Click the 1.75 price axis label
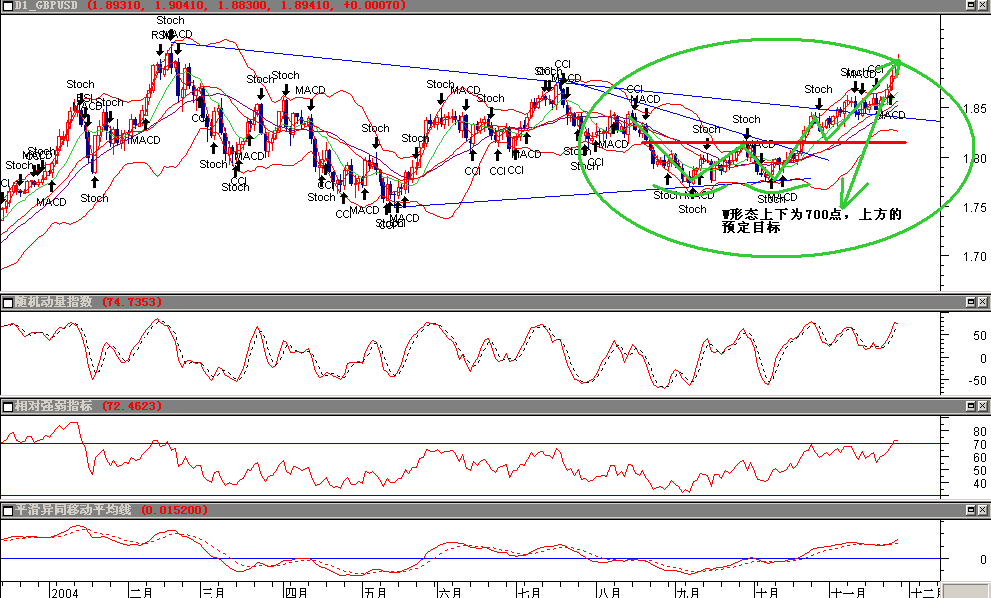This screenshot has width=991, height=598. tap(974, 207)
